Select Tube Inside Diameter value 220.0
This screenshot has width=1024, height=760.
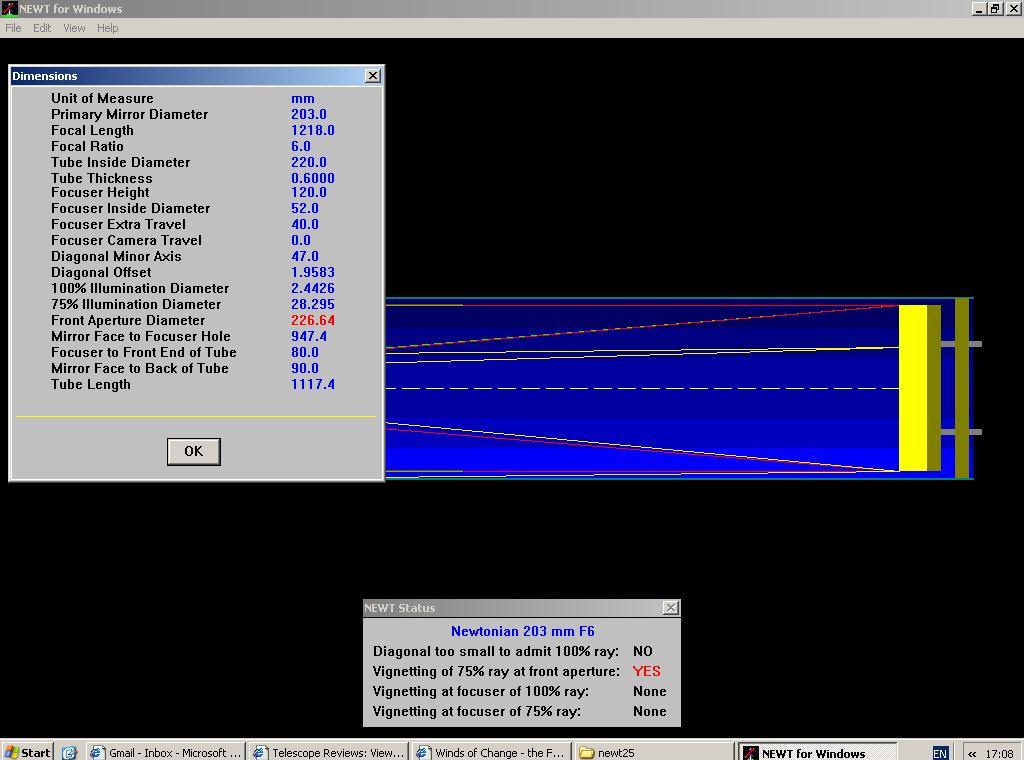309,162
